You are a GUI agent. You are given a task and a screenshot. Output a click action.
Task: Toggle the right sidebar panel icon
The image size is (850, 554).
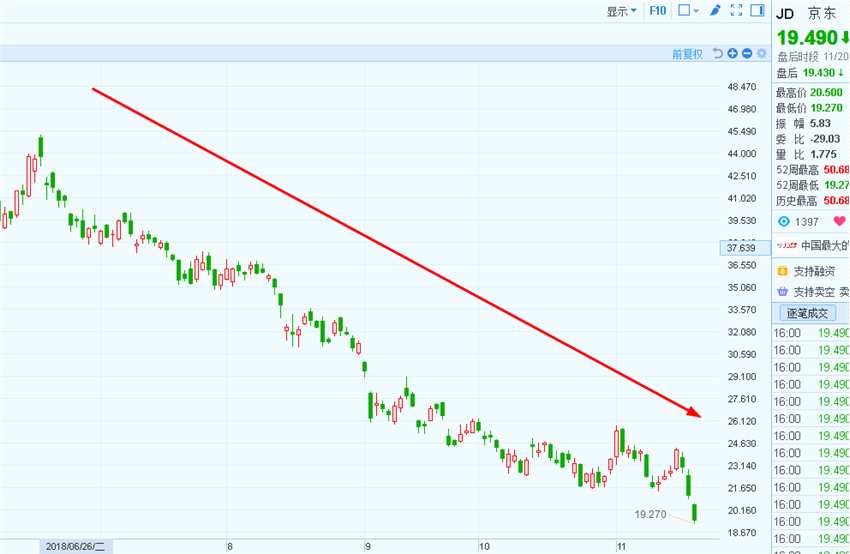pos(757,10)
